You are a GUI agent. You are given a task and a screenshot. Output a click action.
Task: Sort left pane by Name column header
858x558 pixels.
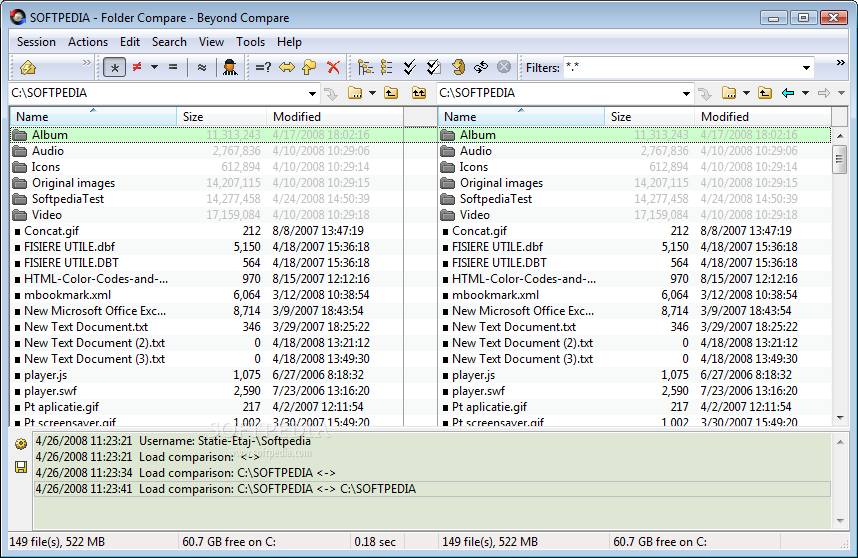pyautogui.click(x=93, y=117)
